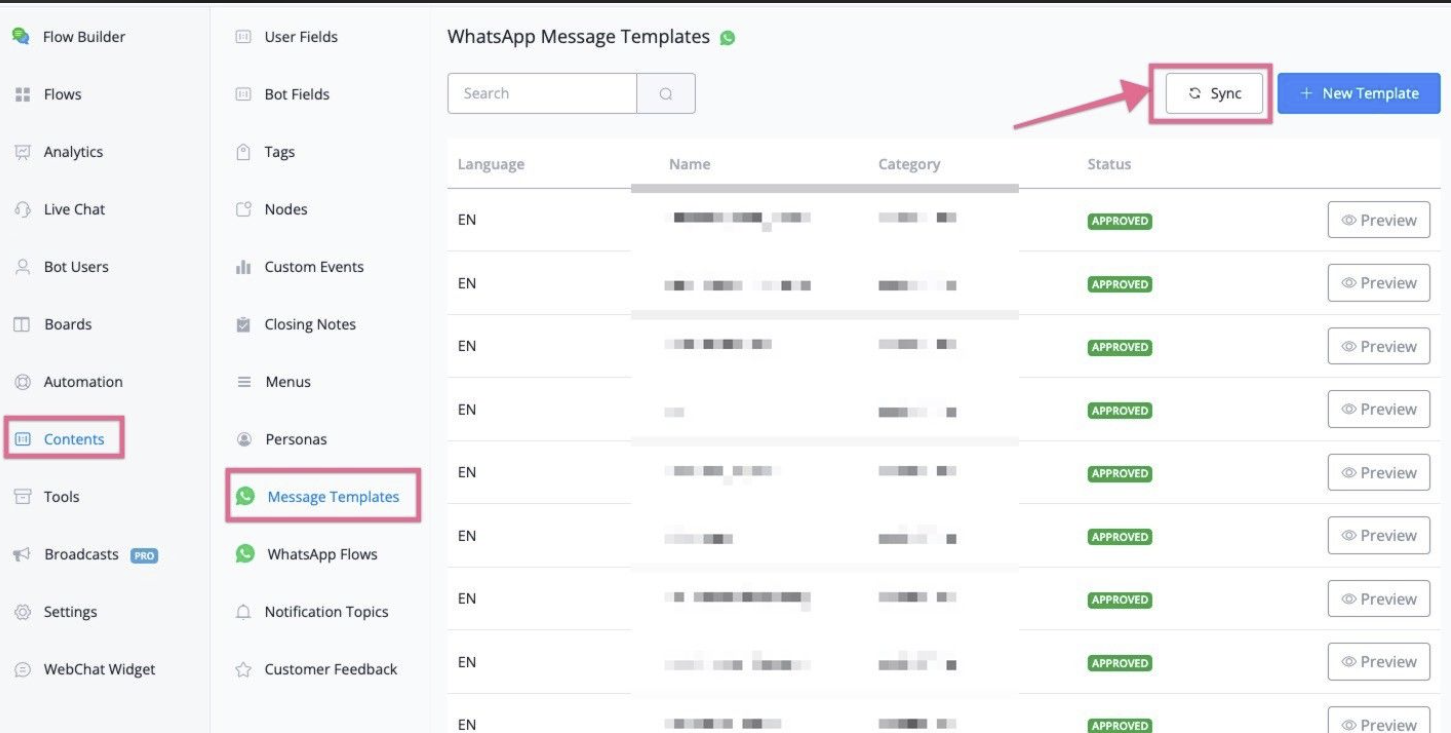Preview the first template row
1451x733 pixels.
(1378, 220)
